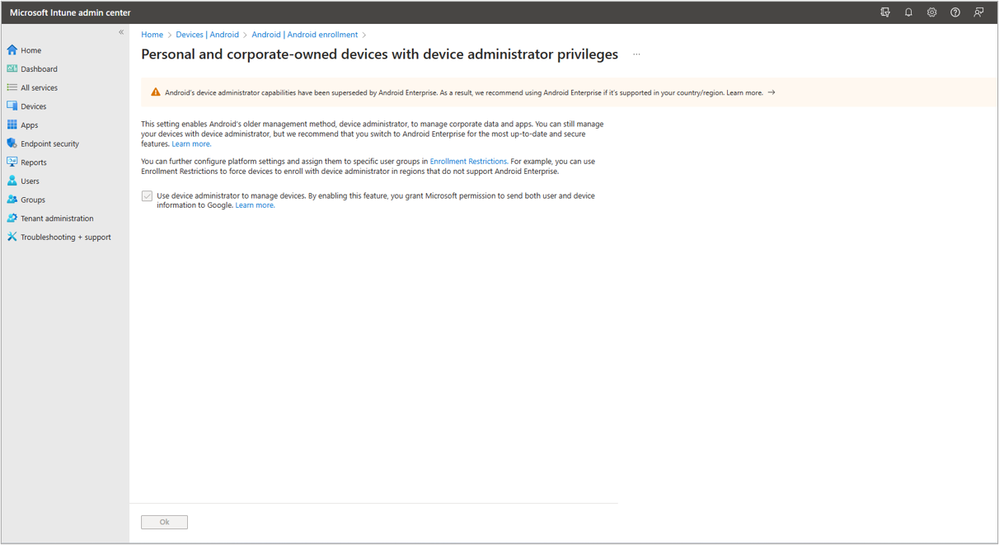Open Endpoint security menu item
999x545 pixels.
coord(50,144)
